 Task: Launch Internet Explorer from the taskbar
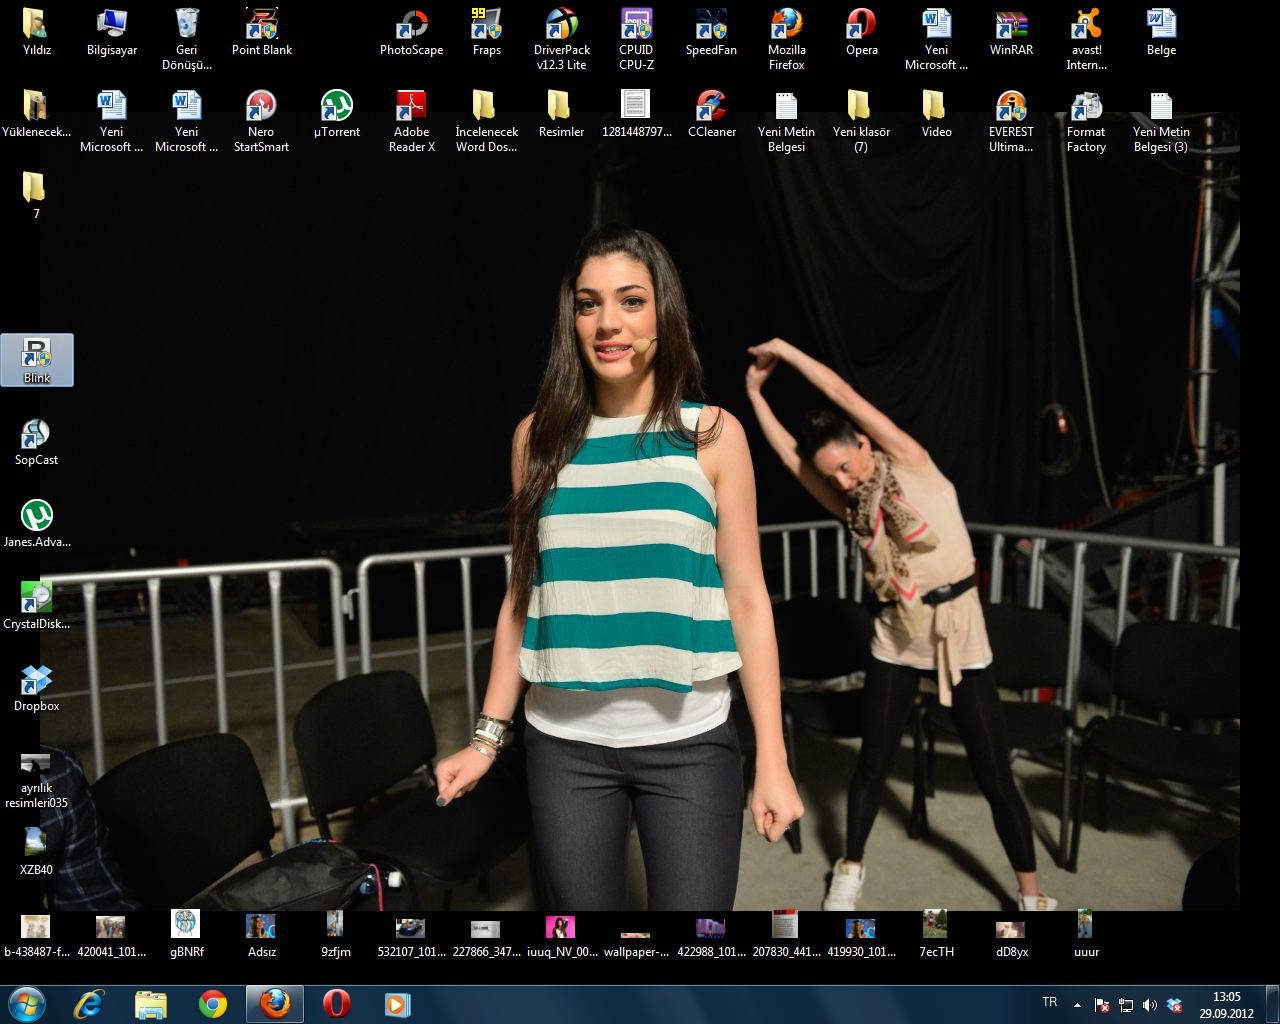point(89,1004)
